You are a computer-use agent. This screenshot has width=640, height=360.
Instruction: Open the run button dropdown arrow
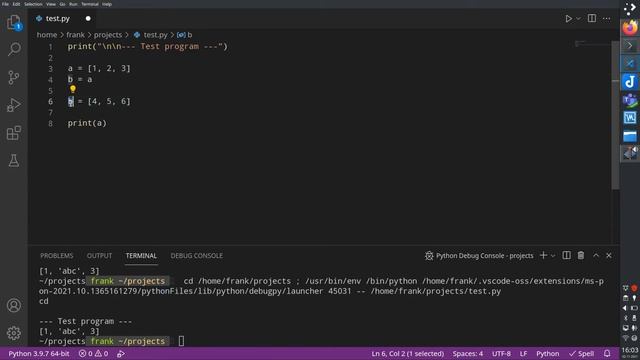[578, 18]
